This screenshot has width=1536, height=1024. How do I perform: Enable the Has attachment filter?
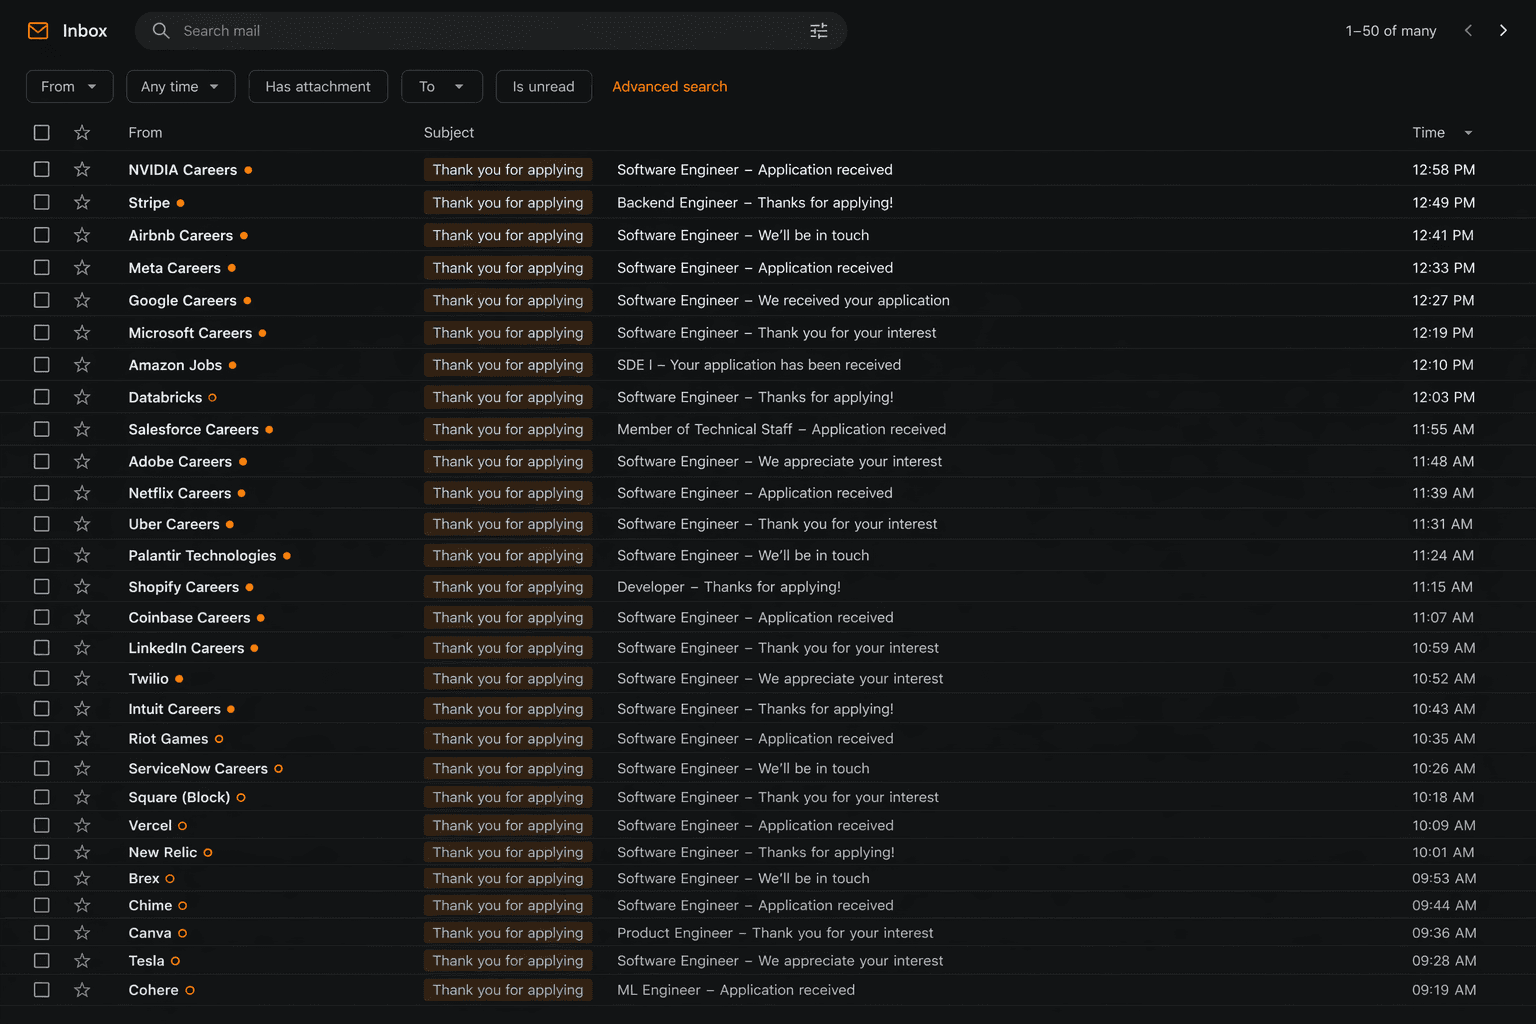click(318, 86)
